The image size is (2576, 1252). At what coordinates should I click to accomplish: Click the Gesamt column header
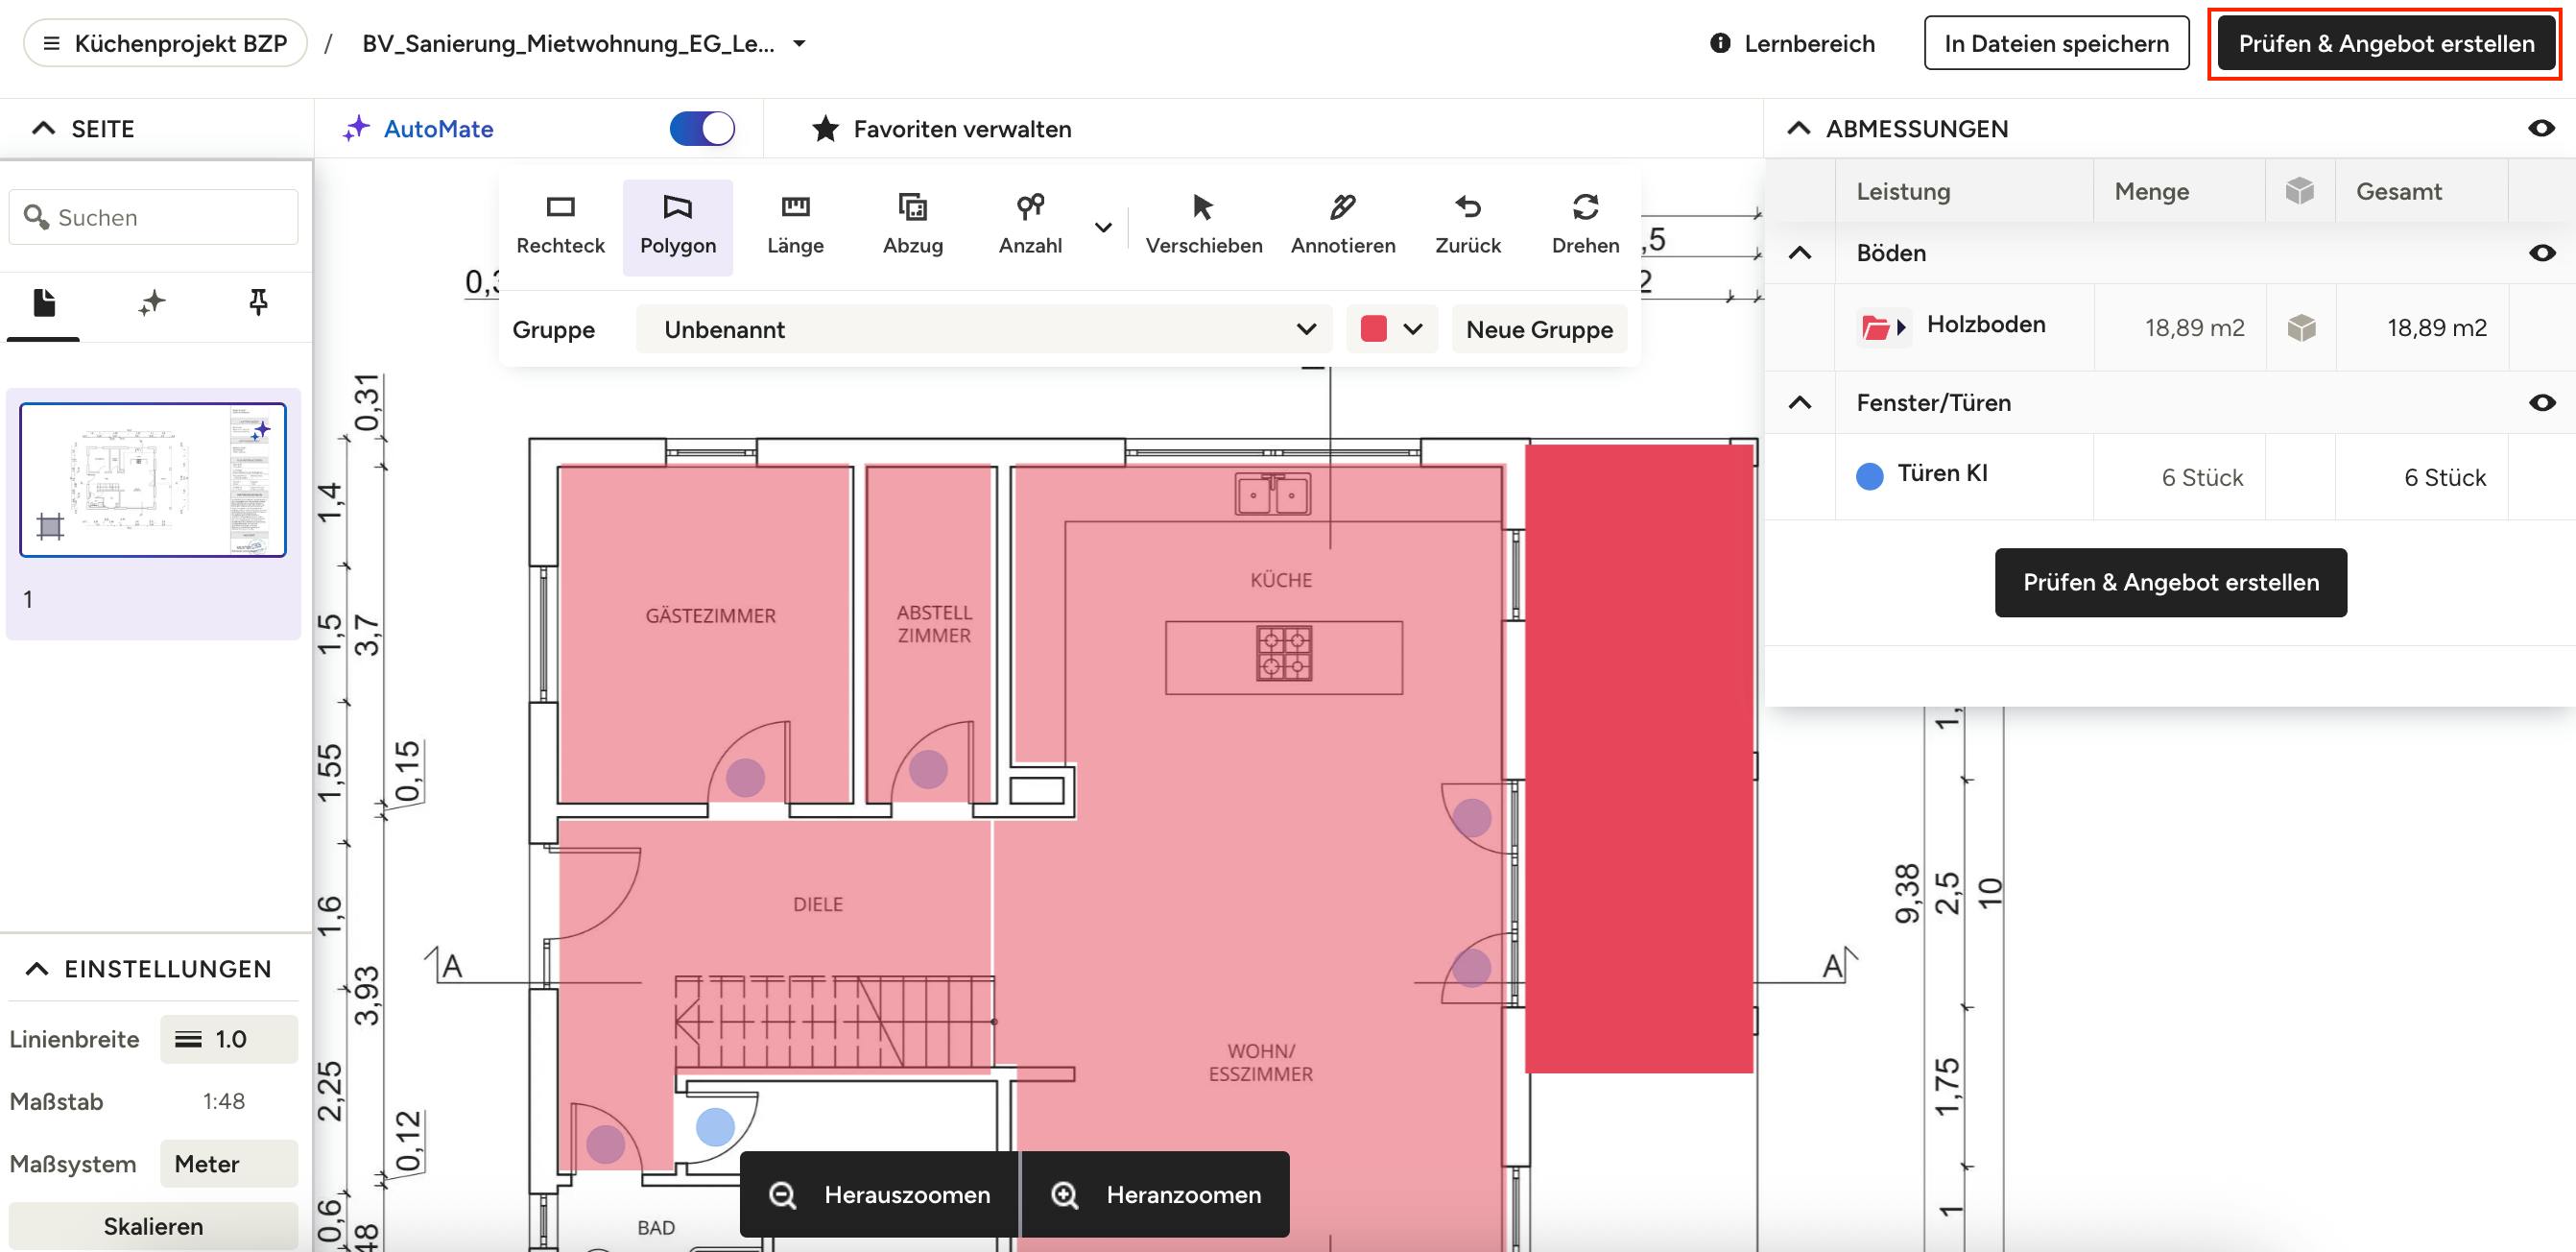tap(2398, 191)
